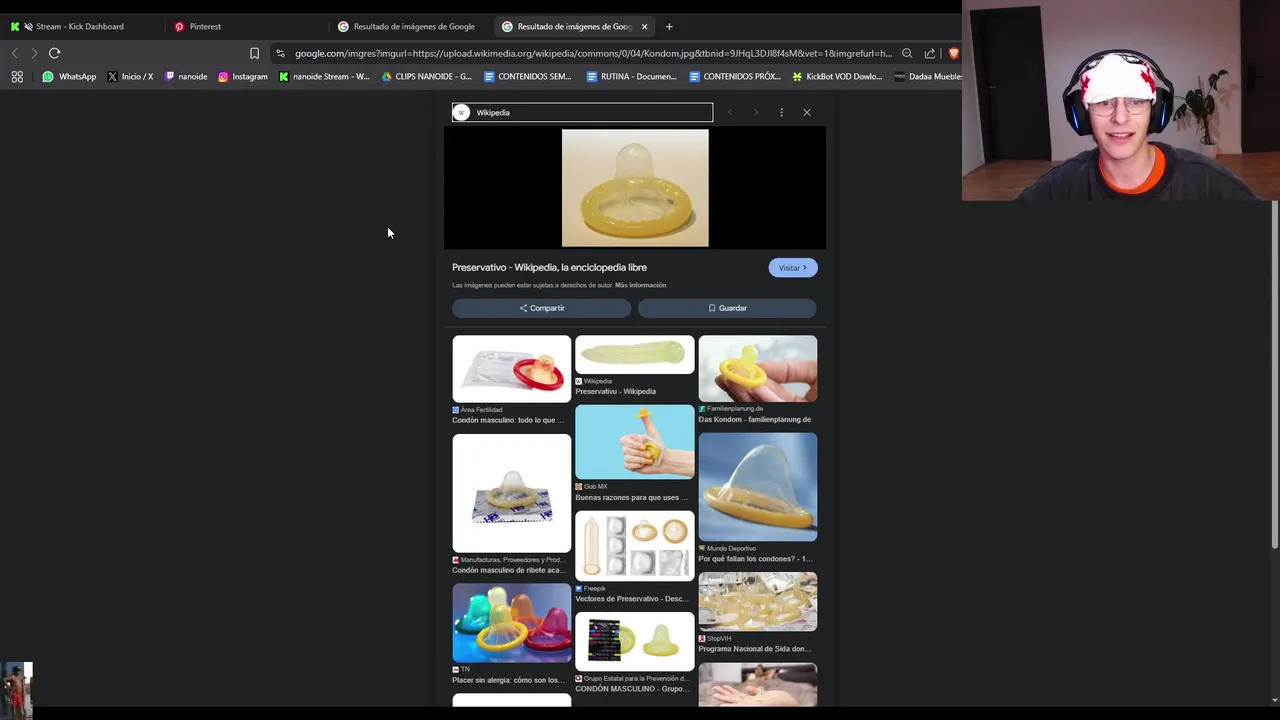The height and width of the screenshot is (720, 1280).
Task: Show next image arrow in preview
Action: 756,112
